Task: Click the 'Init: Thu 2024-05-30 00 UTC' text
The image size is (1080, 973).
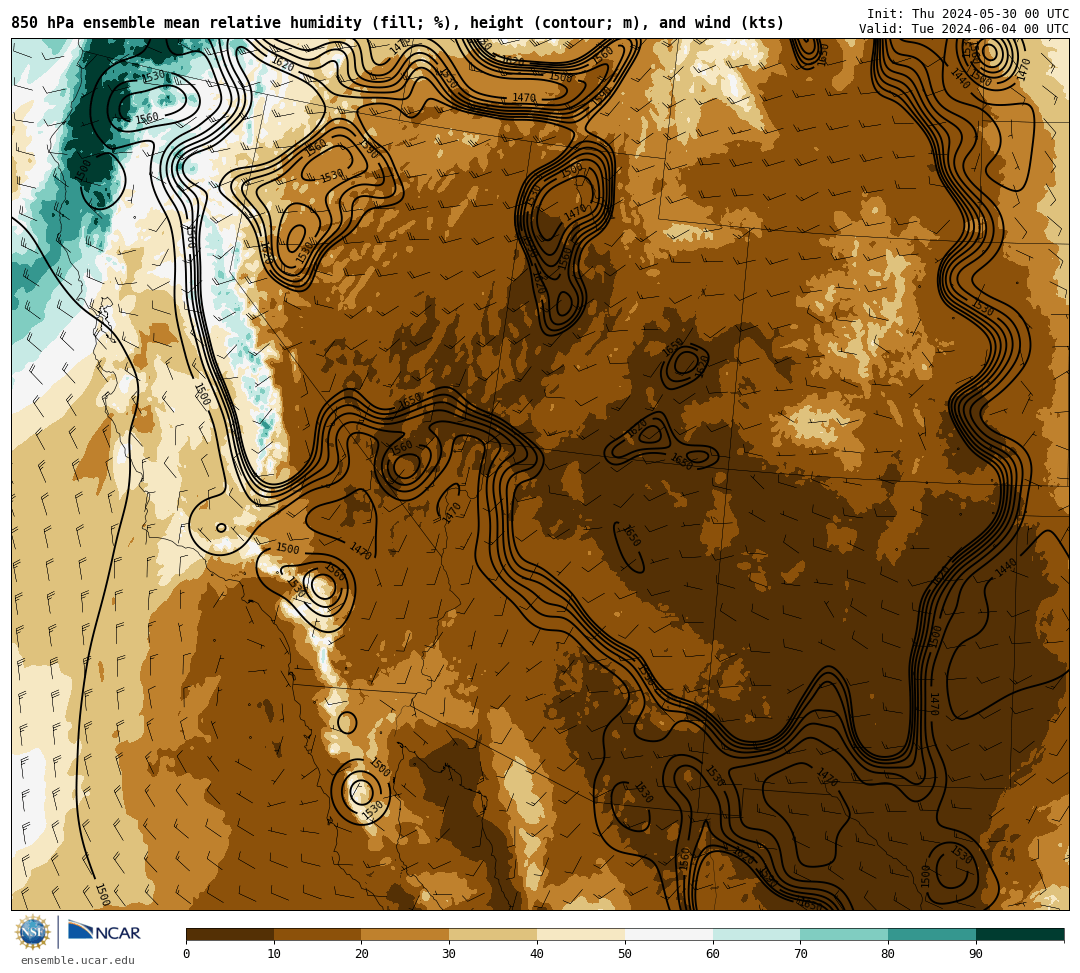Action: pos(968,14)
